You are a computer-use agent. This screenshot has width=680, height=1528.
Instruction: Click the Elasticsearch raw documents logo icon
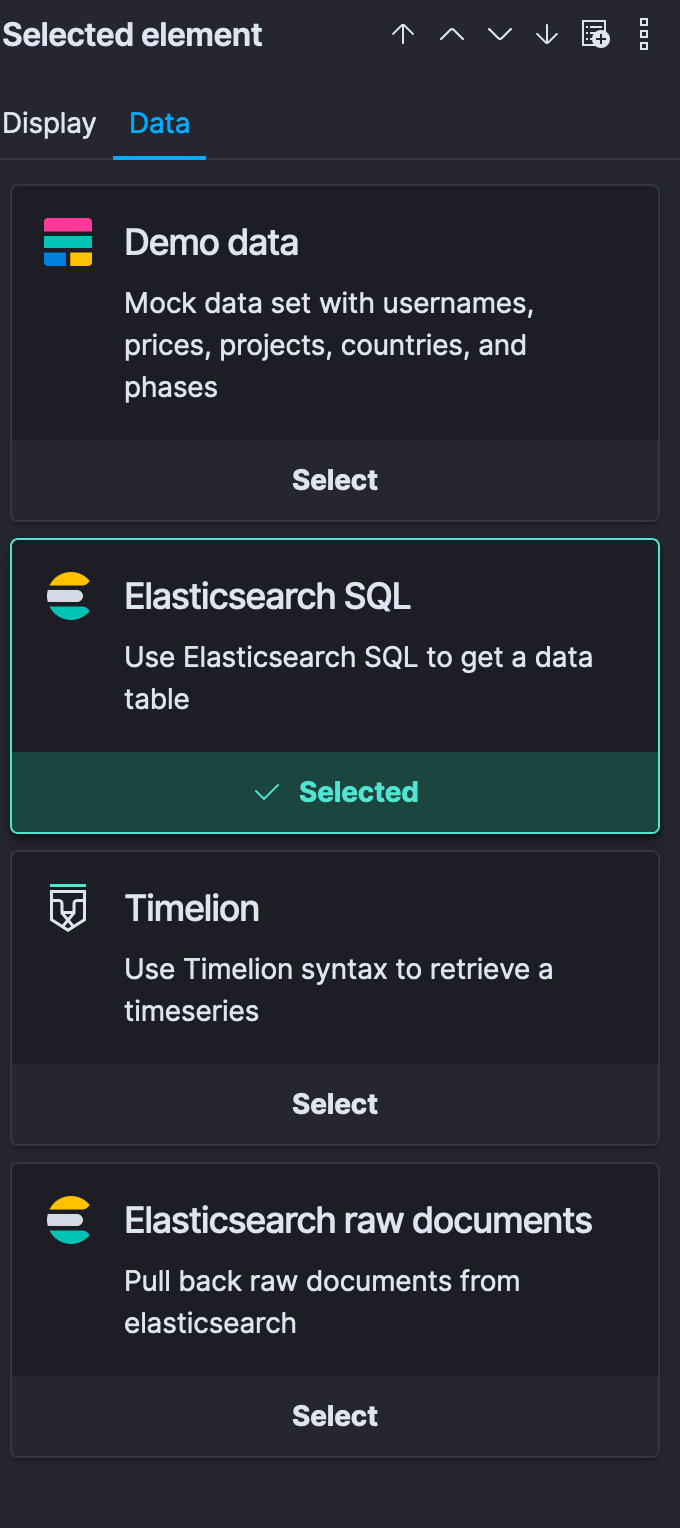[x=68, y=1220]
